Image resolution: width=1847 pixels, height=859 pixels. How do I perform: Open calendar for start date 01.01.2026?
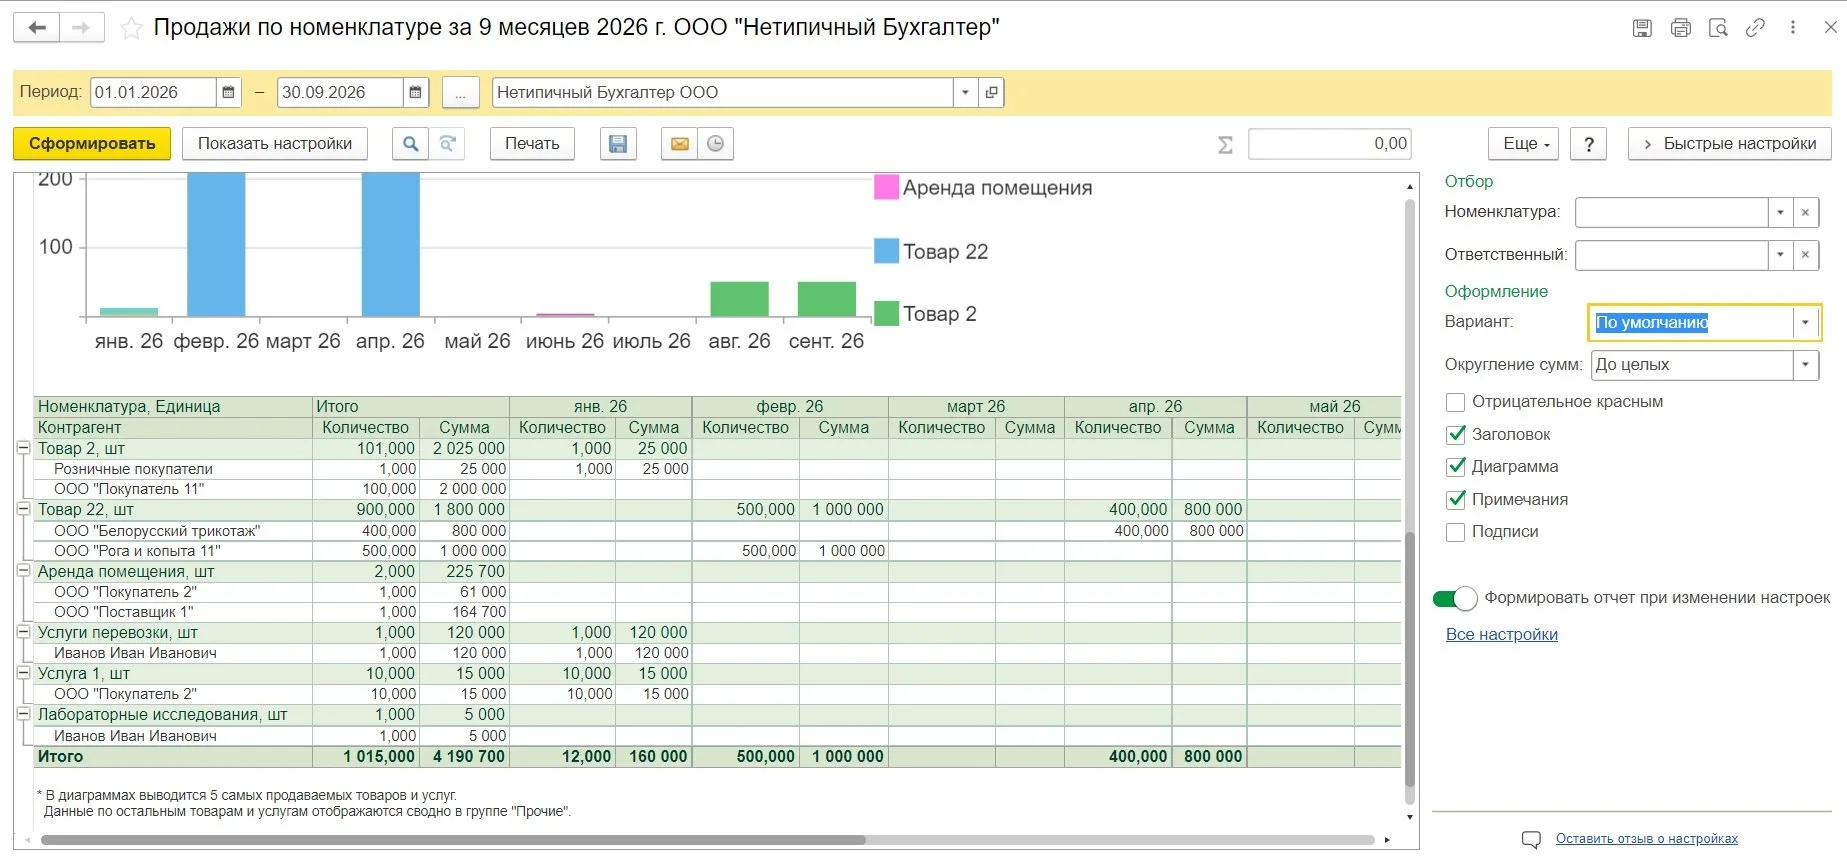[228, 92]
